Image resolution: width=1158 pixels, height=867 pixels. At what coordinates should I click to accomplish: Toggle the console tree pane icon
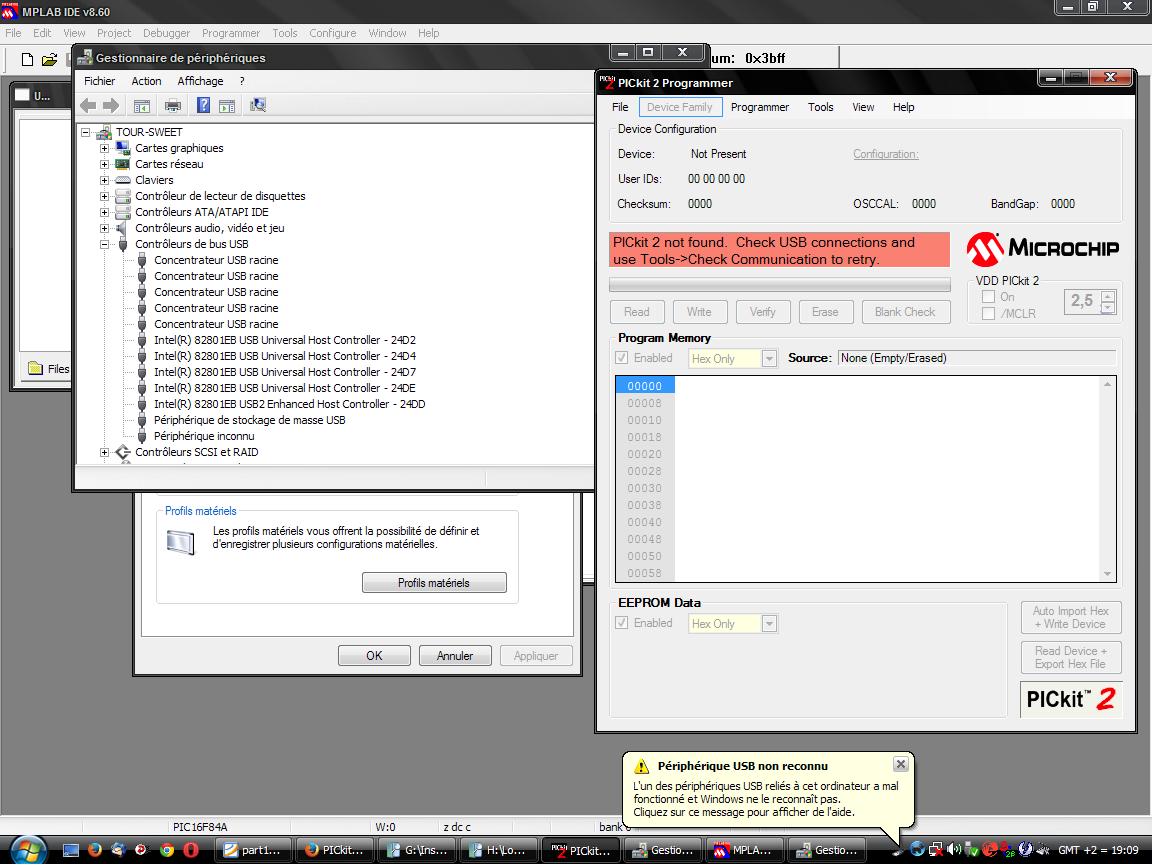[x=142, y=106]
